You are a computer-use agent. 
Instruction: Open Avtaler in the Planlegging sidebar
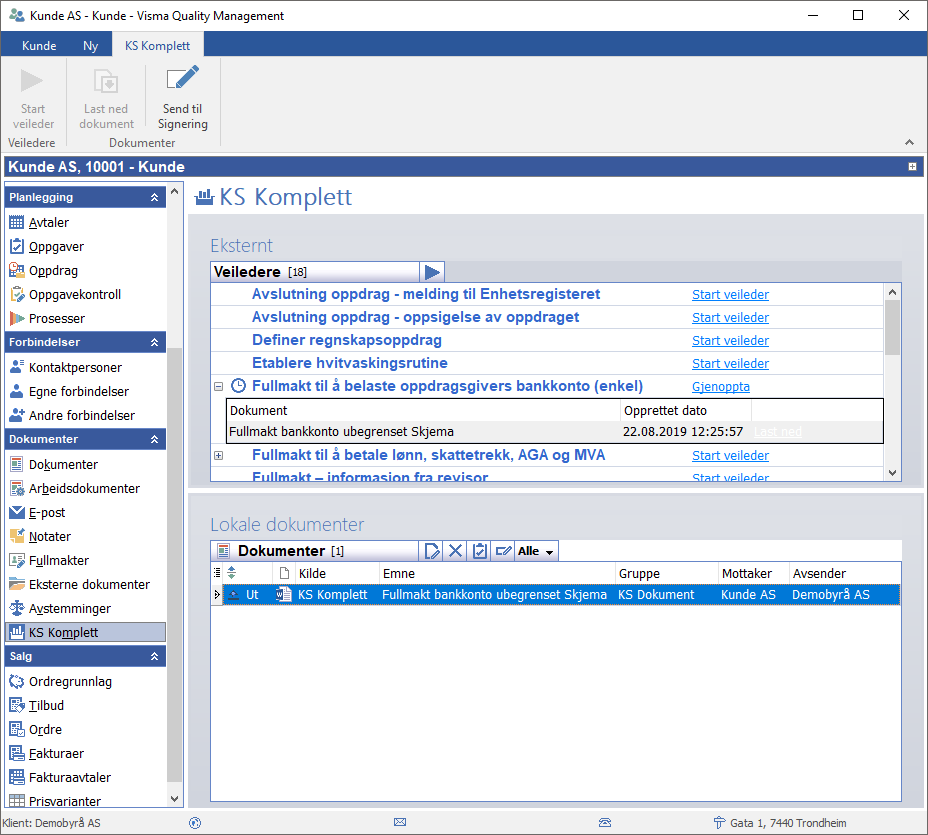[x=49, y=222]
